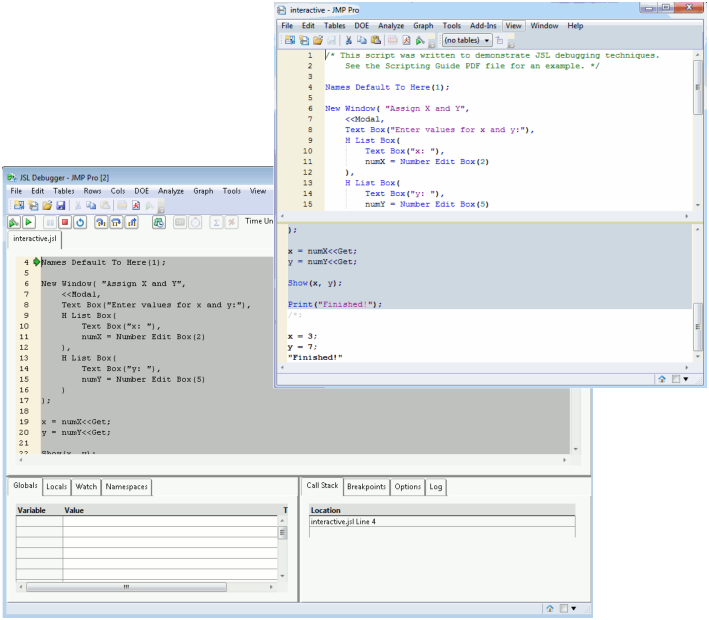Select the Watch tab
This screenshot has height=620, width=709.
[87, 486]
